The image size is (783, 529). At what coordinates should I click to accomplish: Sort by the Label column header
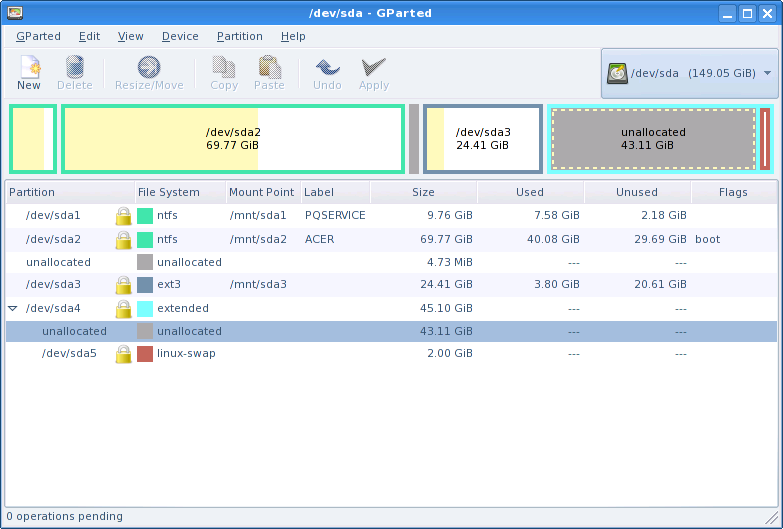[x=336, y=192]
